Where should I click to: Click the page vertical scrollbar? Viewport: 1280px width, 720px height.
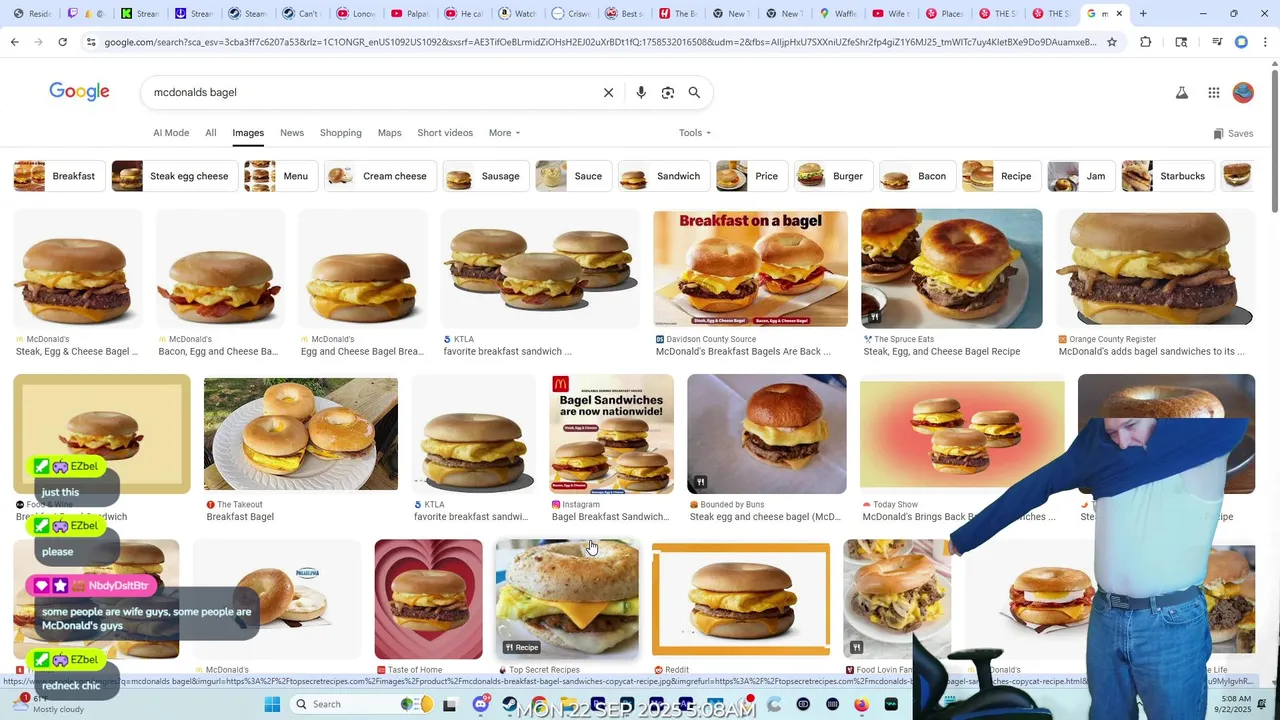point(1274,140)
